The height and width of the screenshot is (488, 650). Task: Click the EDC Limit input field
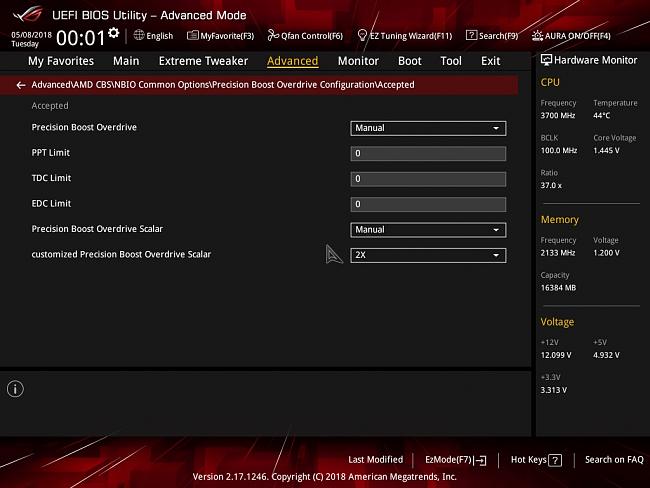(x=428, y=204)
